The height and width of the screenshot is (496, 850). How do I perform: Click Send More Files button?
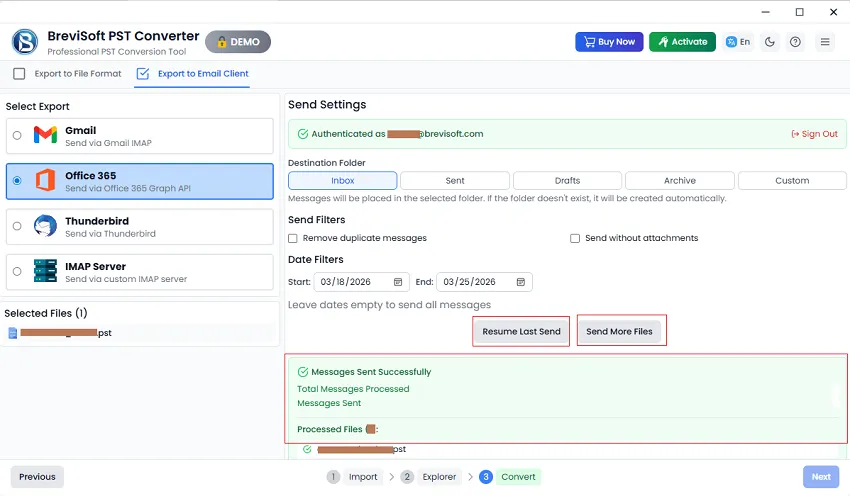tap(619, 331)
